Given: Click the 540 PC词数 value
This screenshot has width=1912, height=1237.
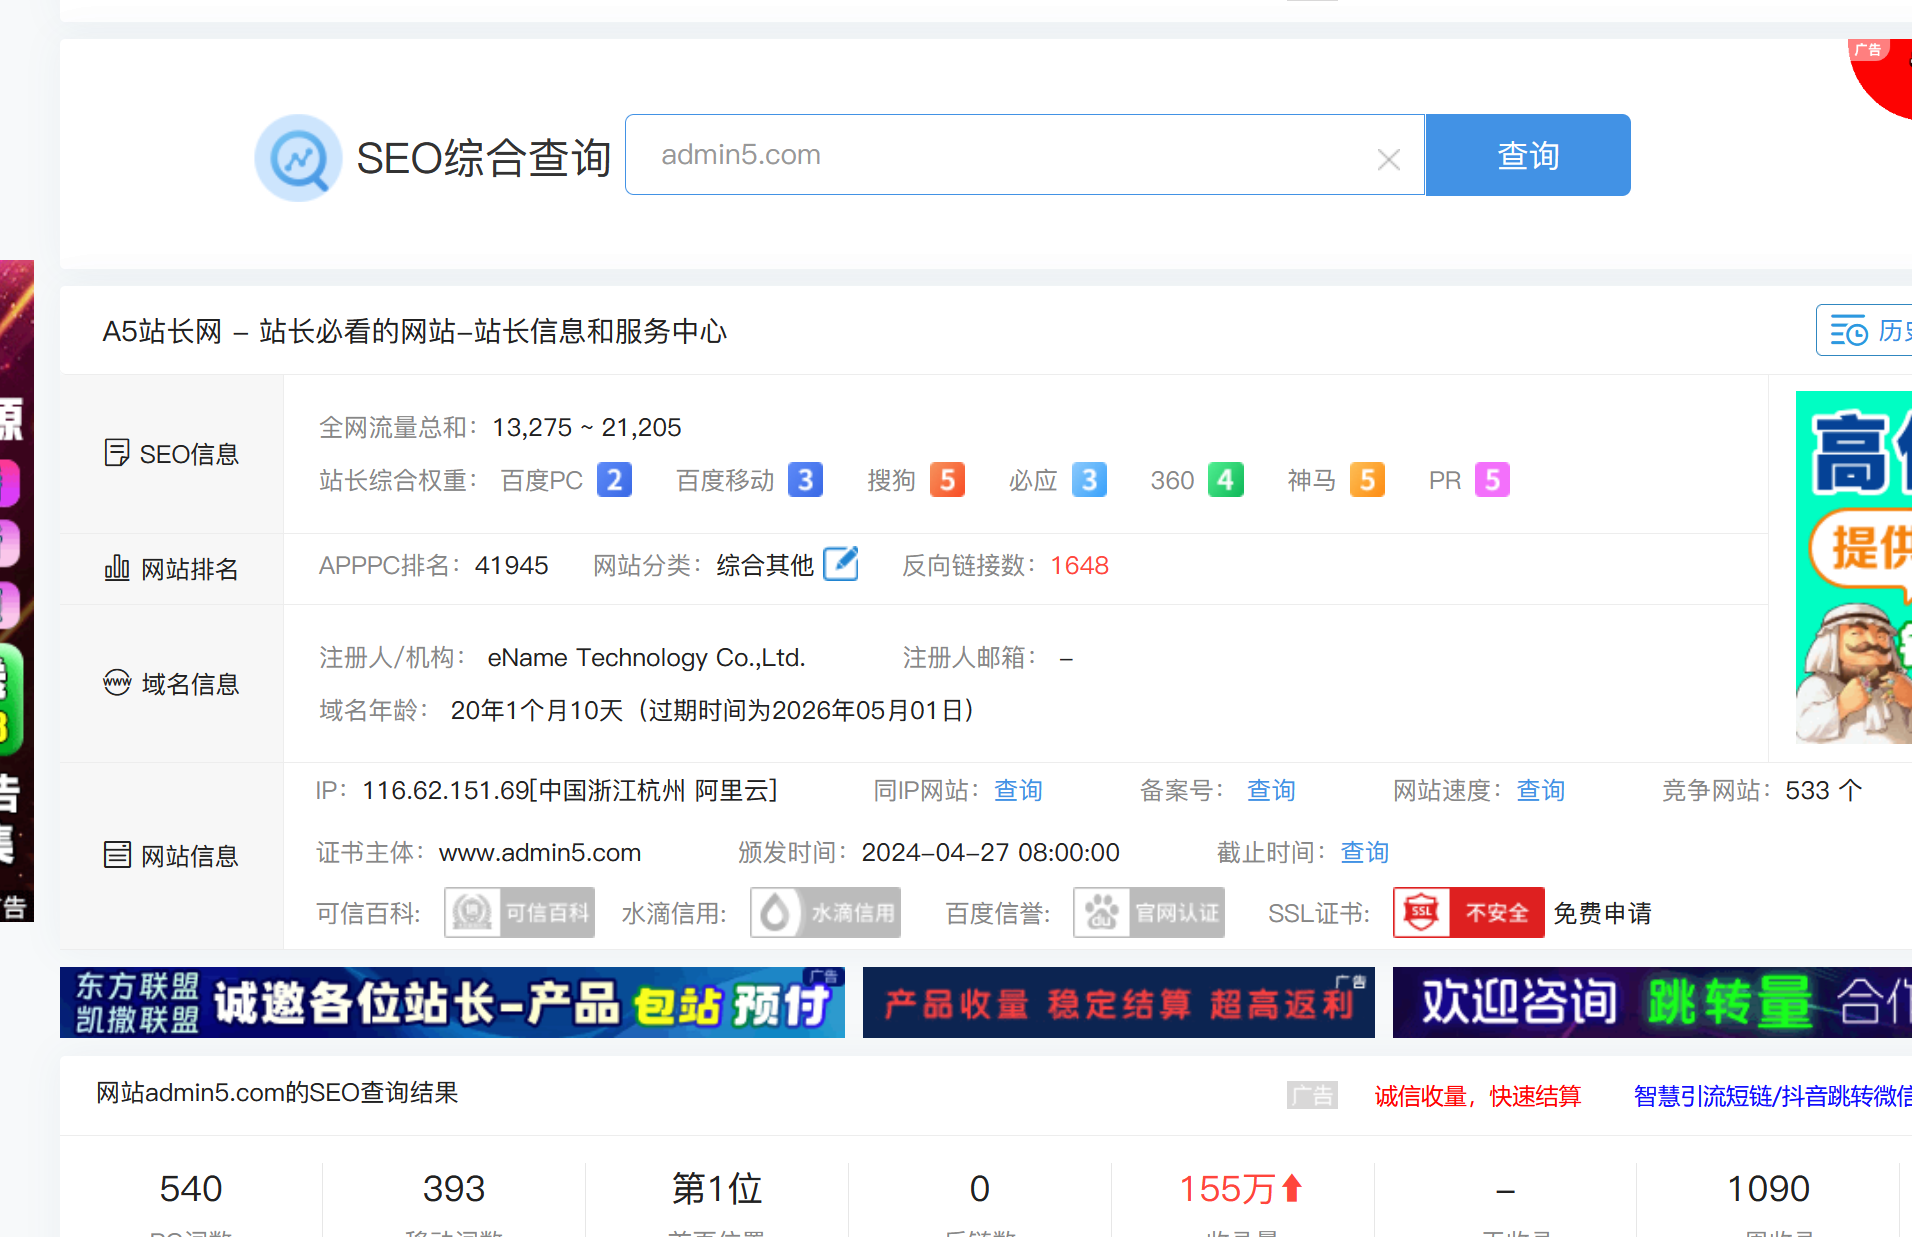Looking at the screenshot, I should (191, 1189).
